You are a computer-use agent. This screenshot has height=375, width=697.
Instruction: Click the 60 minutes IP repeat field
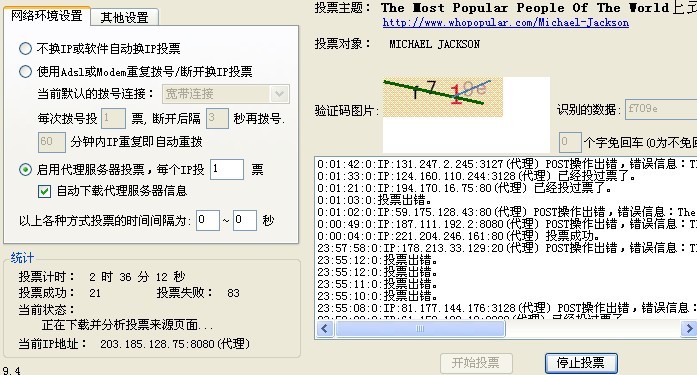[x=52, y=142]
